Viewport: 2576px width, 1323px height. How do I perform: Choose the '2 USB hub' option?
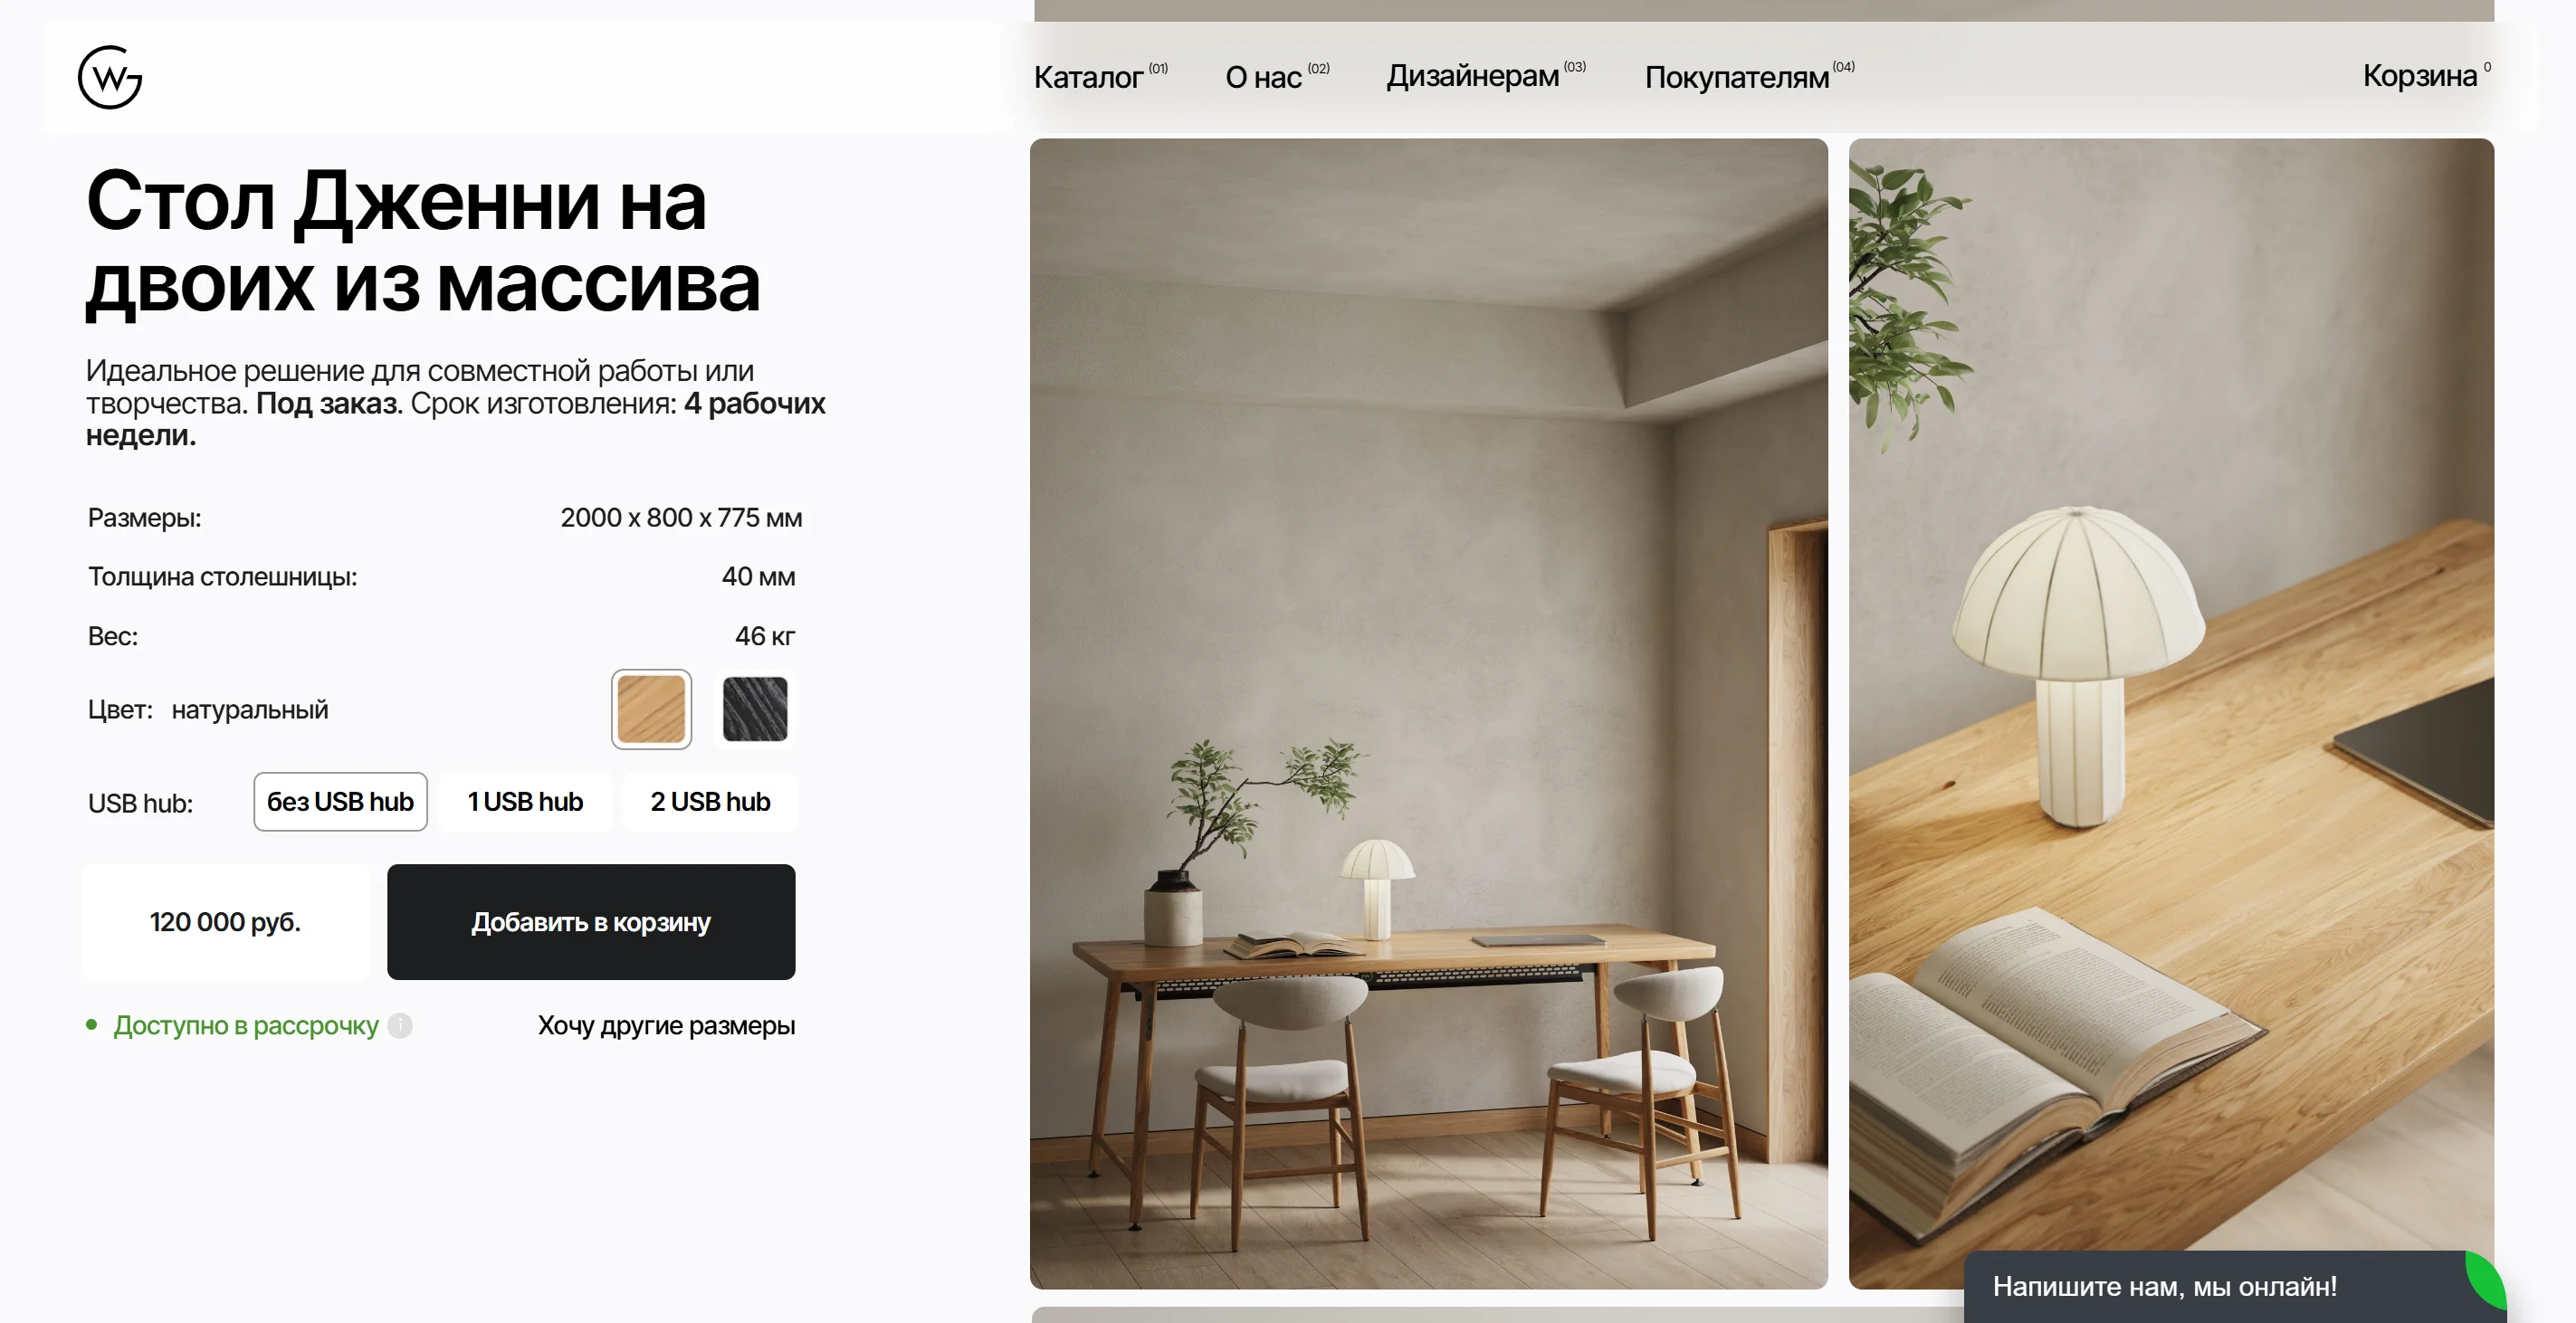click(x=710, y=801)
